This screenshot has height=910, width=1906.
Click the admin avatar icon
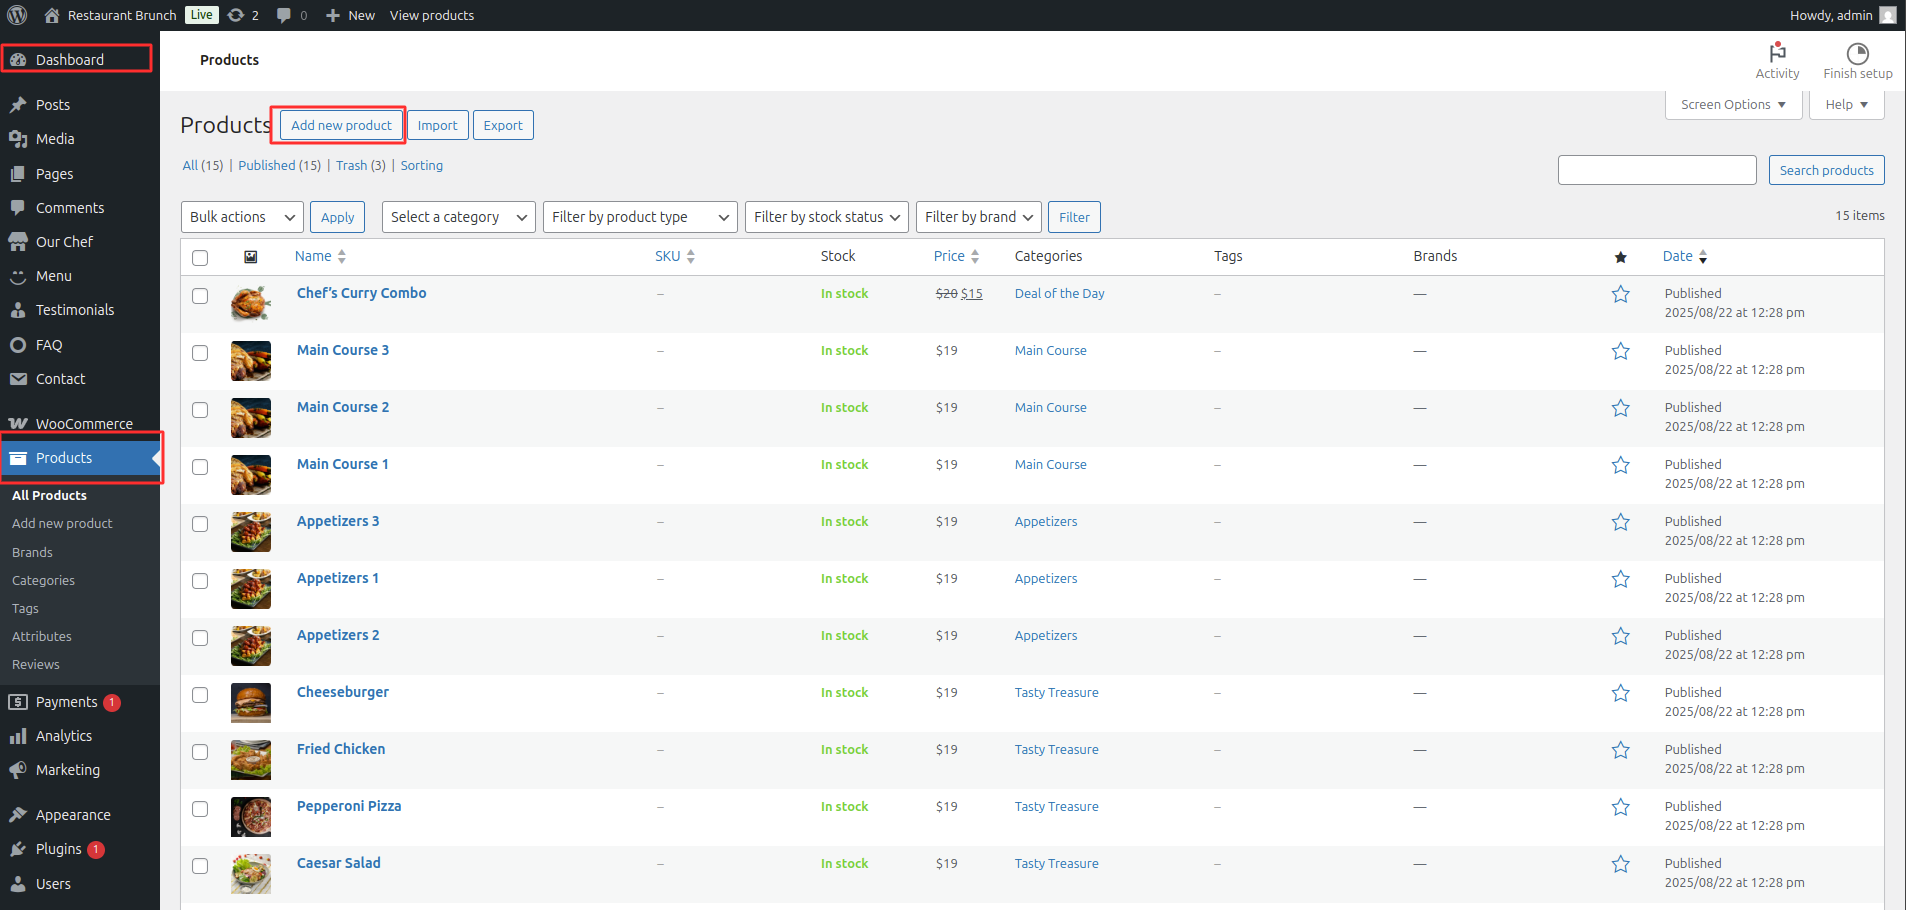coord(1888,15)
